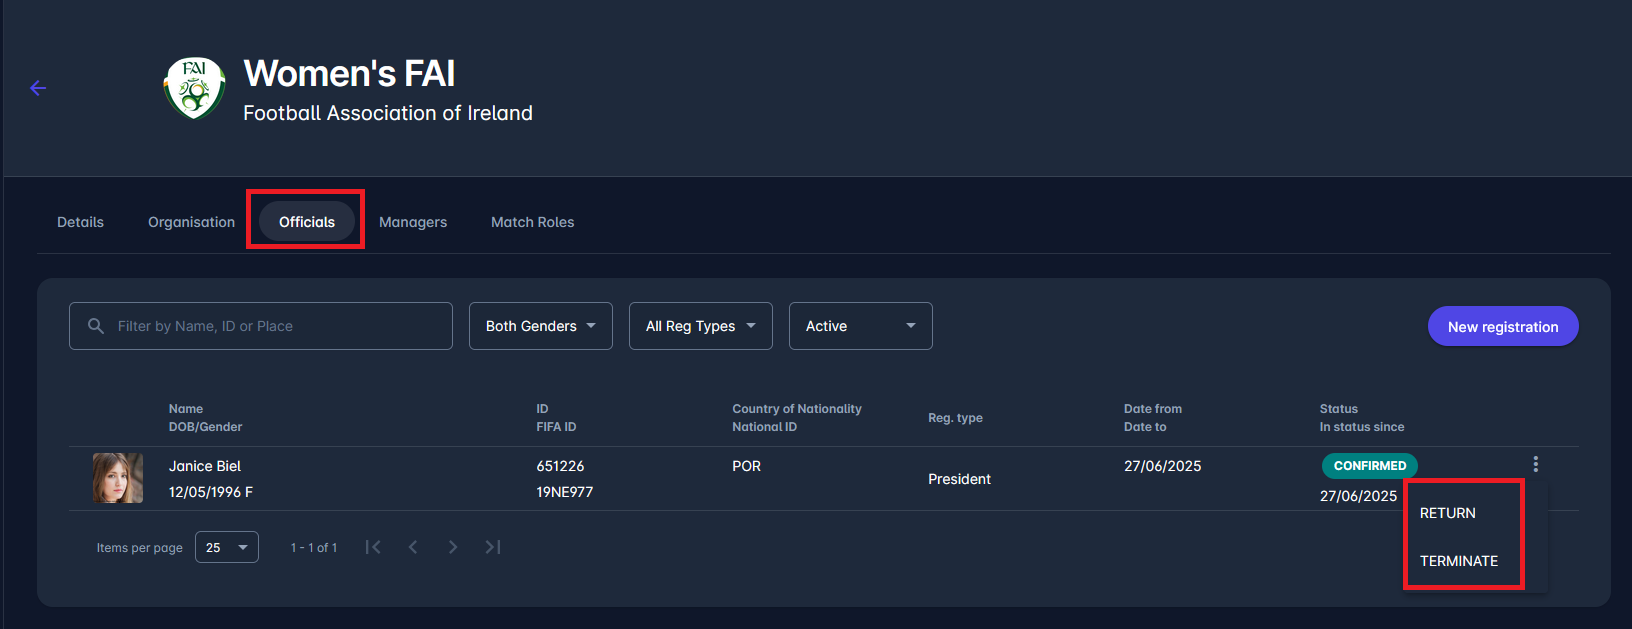Change items per page from 25
This screenshot has width=1632, height=629.
click(x=227, y=547)
